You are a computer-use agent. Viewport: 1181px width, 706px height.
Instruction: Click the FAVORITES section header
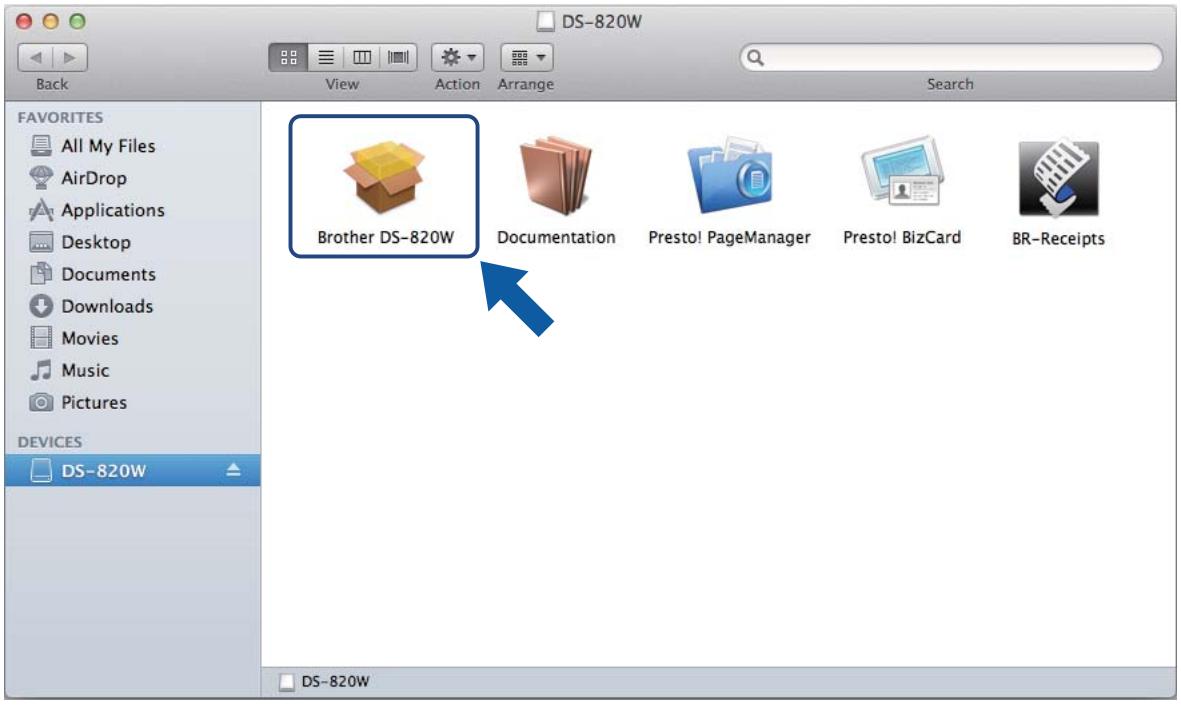pos(60,118)
